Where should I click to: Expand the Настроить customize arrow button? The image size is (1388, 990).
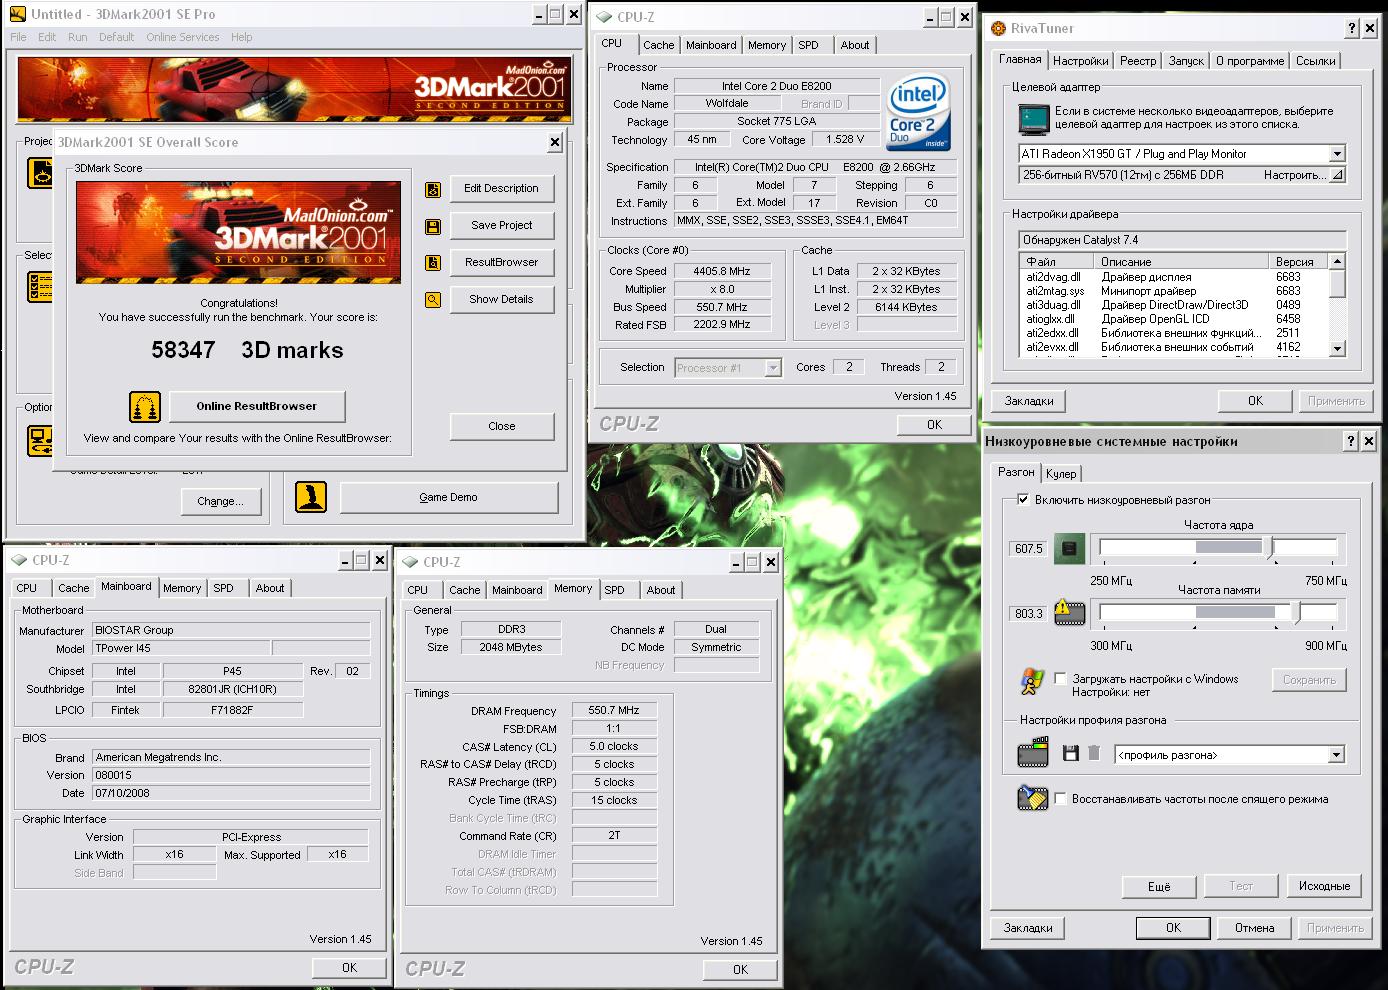tap(1337, 174)
